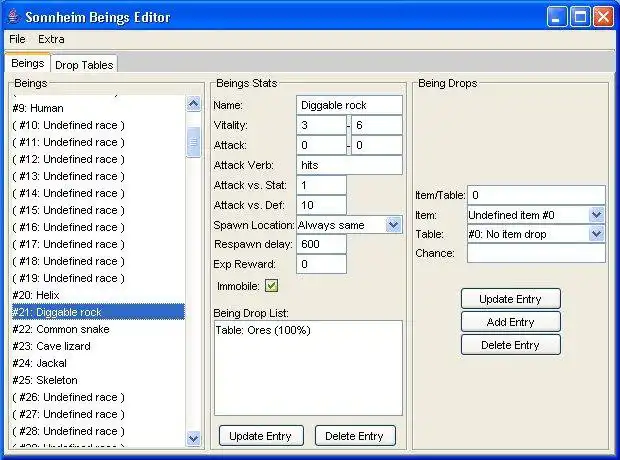Select 'Table: Ores (100%)' drop entry
The height and width of the screenshot is (460, 620).
click(308, 330)
